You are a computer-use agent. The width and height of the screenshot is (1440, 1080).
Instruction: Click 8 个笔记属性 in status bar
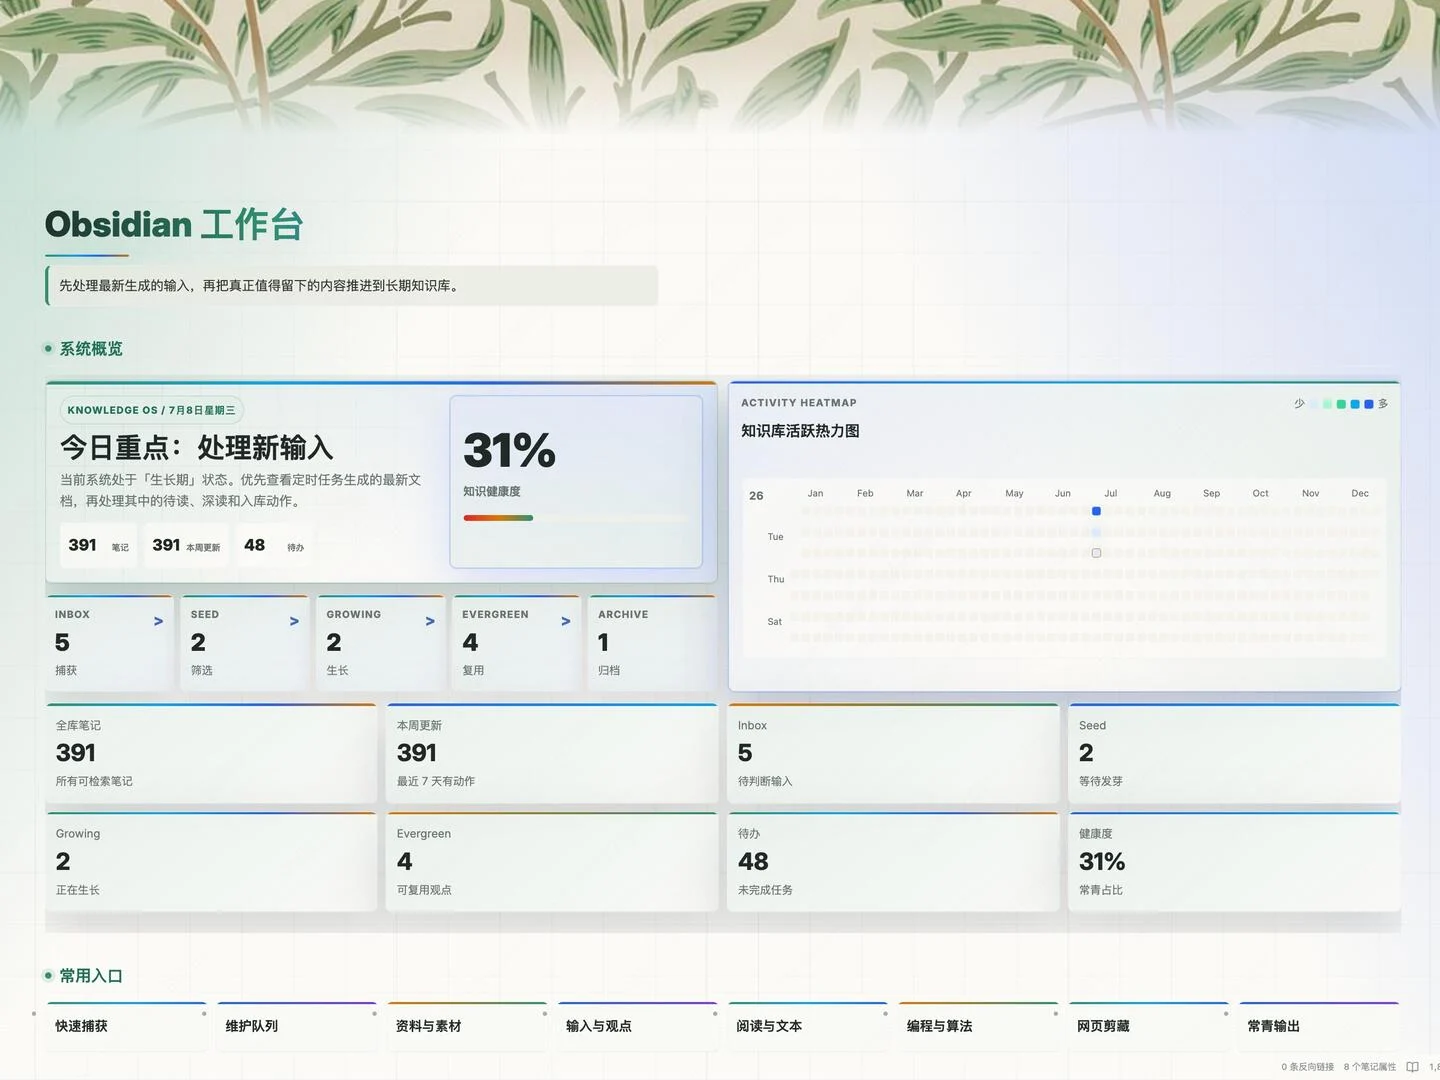1370,1067
